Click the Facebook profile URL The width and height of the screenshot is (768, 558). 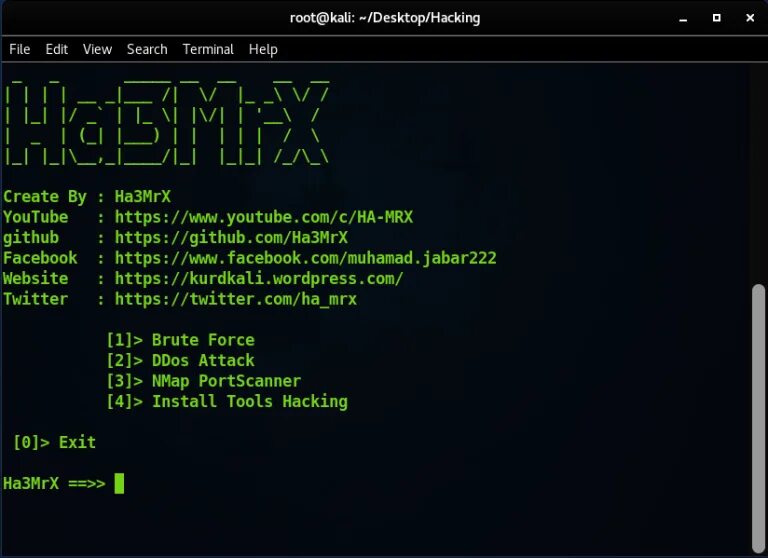[x=306, y=258]
